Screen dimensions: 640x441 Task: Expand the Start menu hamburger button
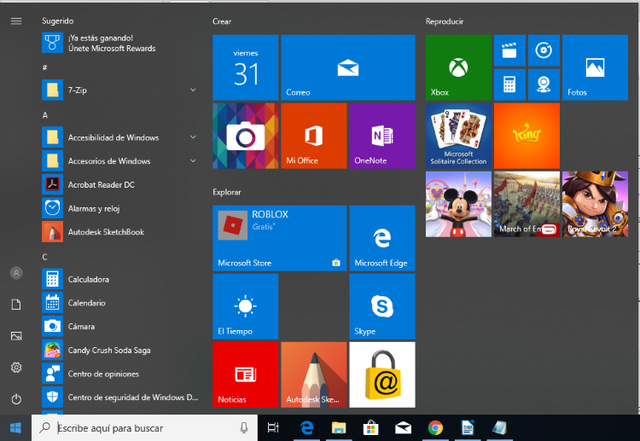click(16, 21)
